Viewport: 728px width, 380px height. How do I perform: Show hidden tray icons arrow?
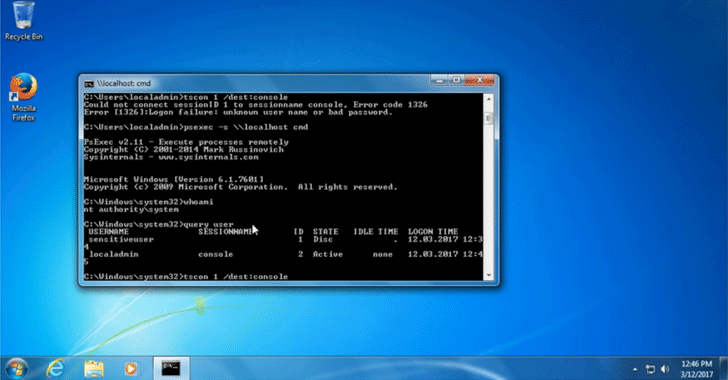635,370
